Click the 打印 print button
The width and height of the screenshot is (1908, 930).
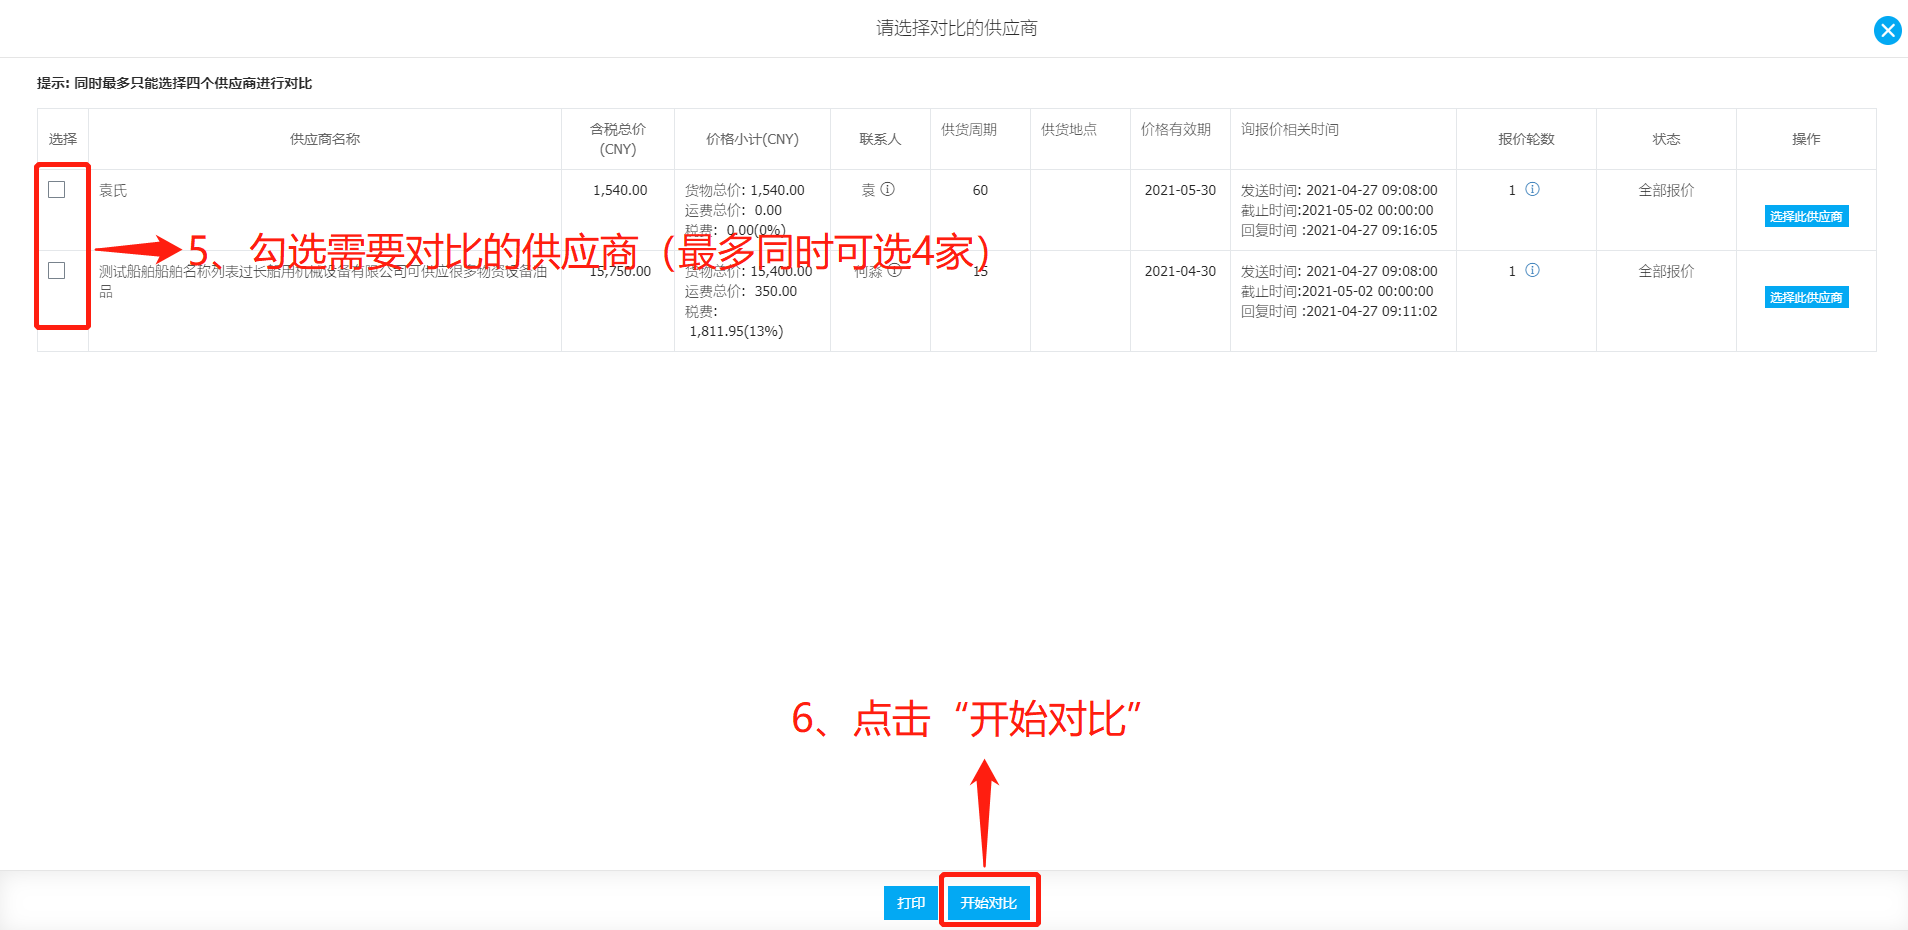(911, 903)
